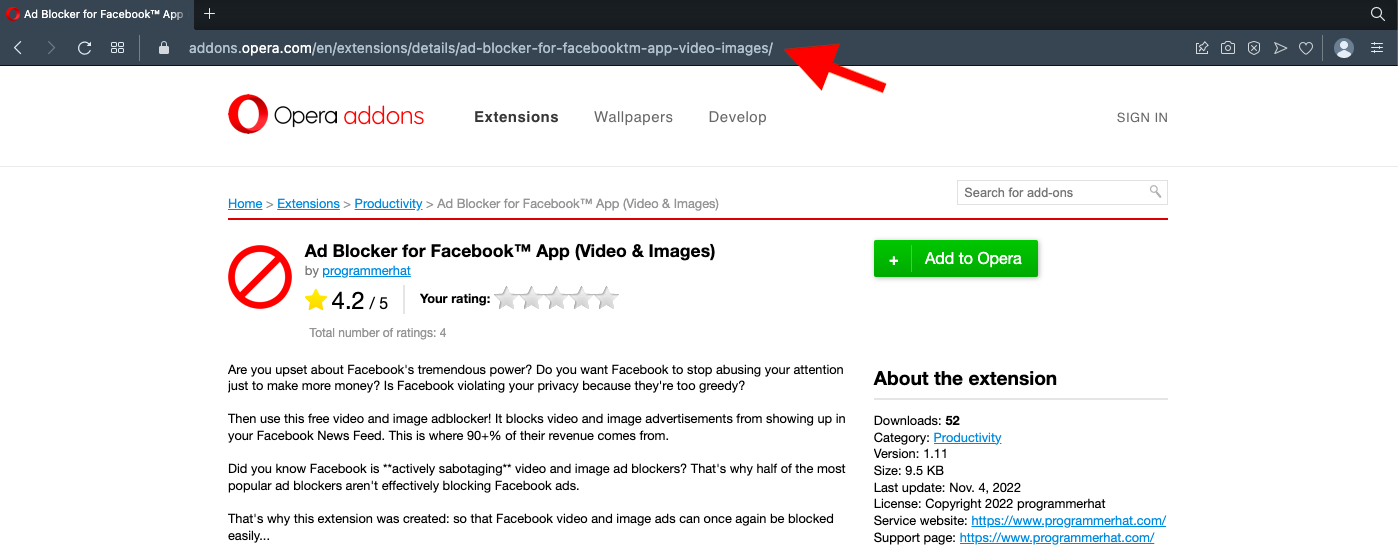The width and height of the screenshot is (1398, 553).
Task: Click the extension title heading
Action: pyautogui.click(x=510, y=251)
